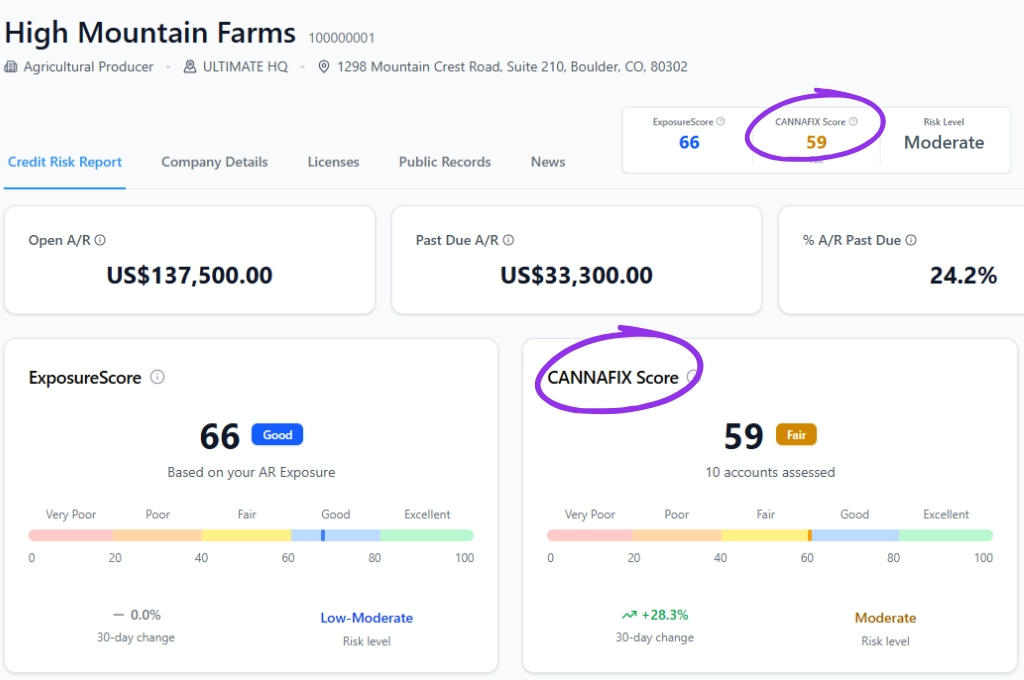The width and height of the screenshot is (1024, 680).
Task: Click the address 1298 Mountain Crest Road
Action: 512,67
